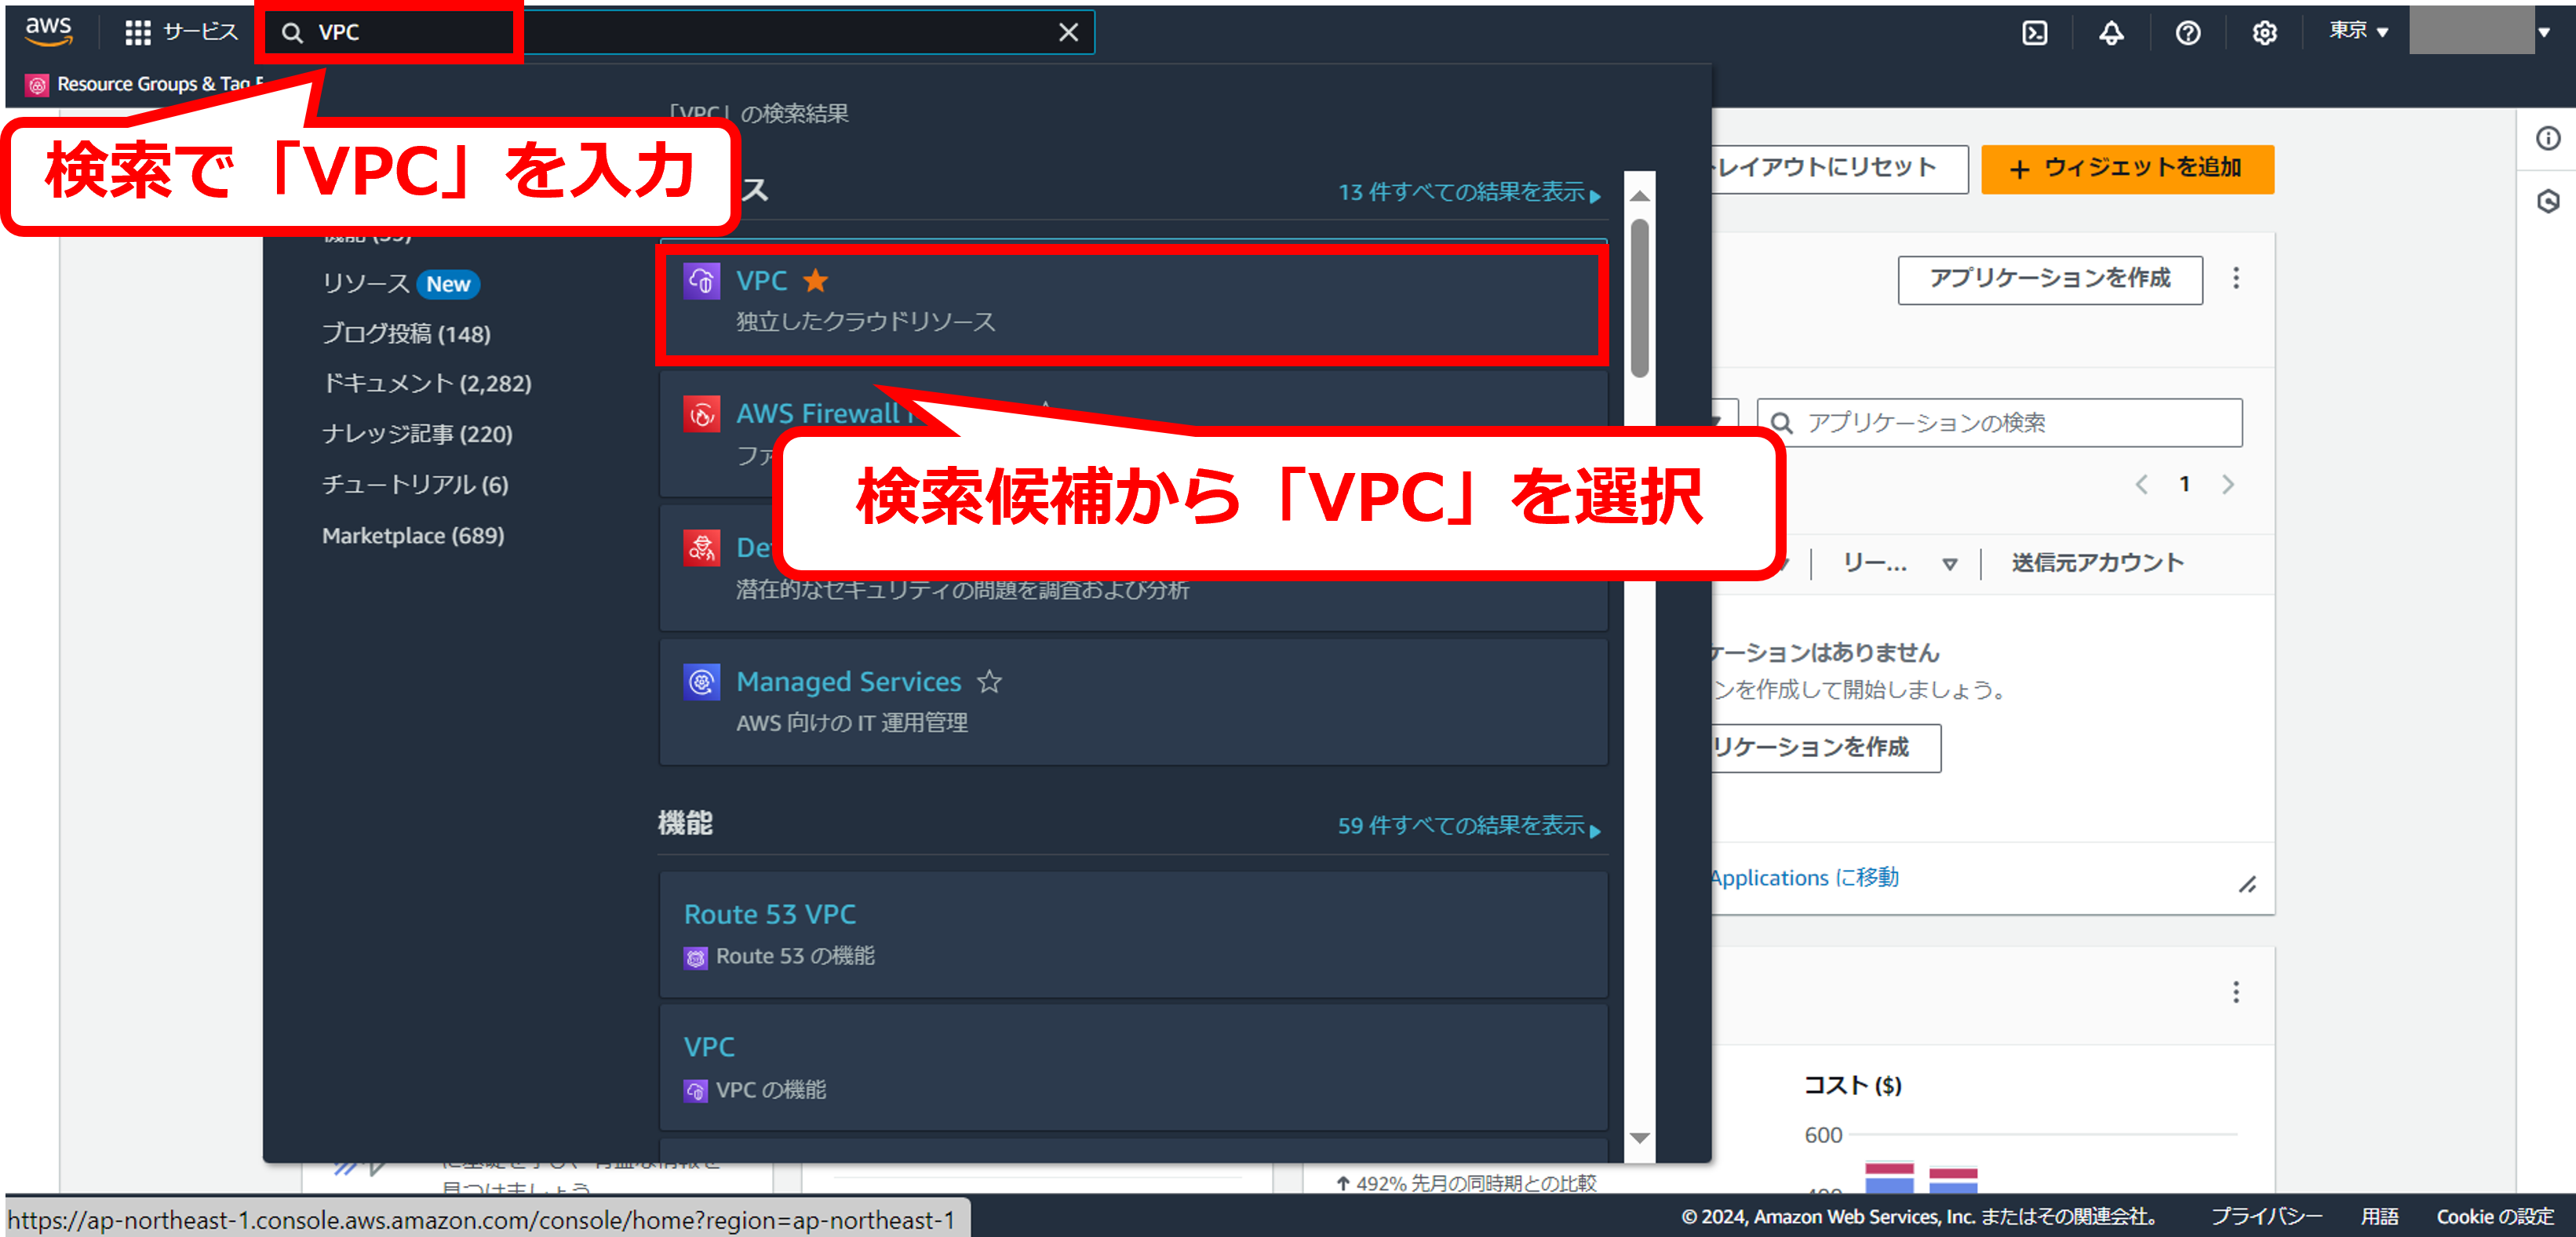This screenshot has width=2576, height=1237.
Task: Filter by ブログ投稿 (148)
Action: (x=406, y=334)
